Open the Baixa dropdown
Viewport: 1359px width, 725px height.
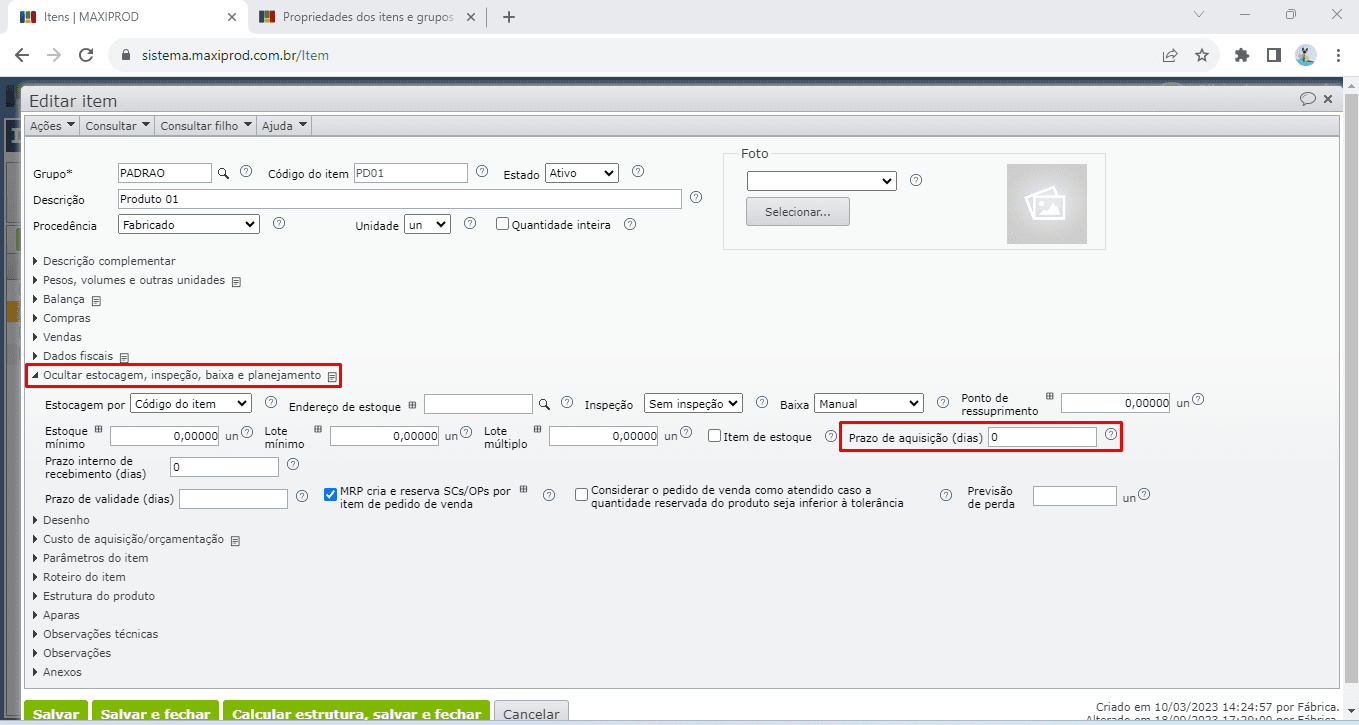[x=868, y=403]
